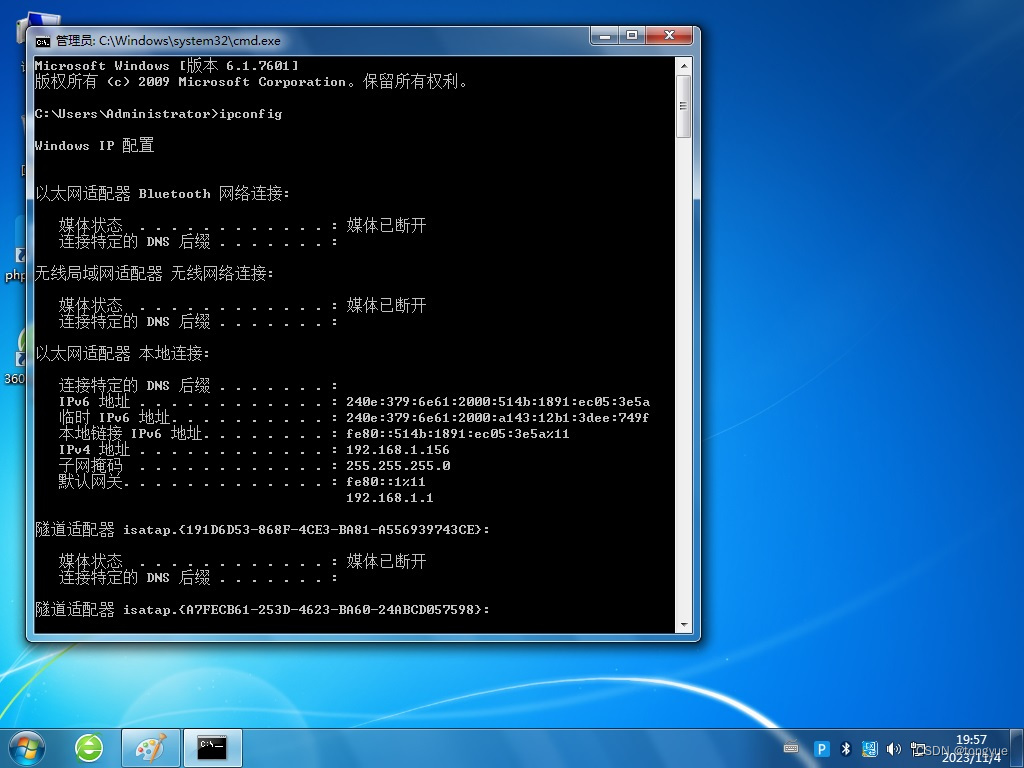Launch the browser from the taskbar
The width and height of the screenshot is (1024, 768).
(89, 747)
